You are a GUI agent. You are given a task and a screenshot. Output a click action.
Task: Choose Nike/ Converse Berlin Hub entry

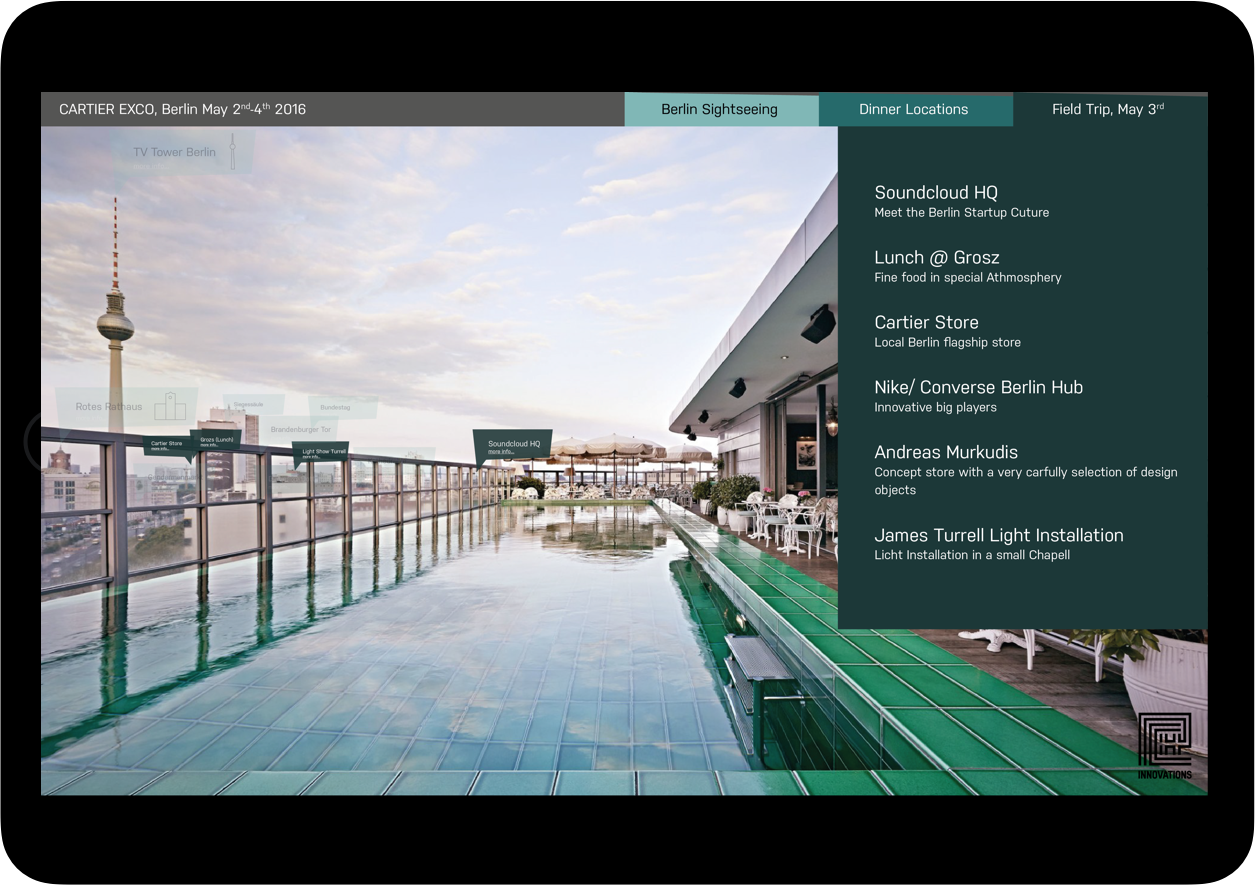pyautogui.click(x=978, y=396)
